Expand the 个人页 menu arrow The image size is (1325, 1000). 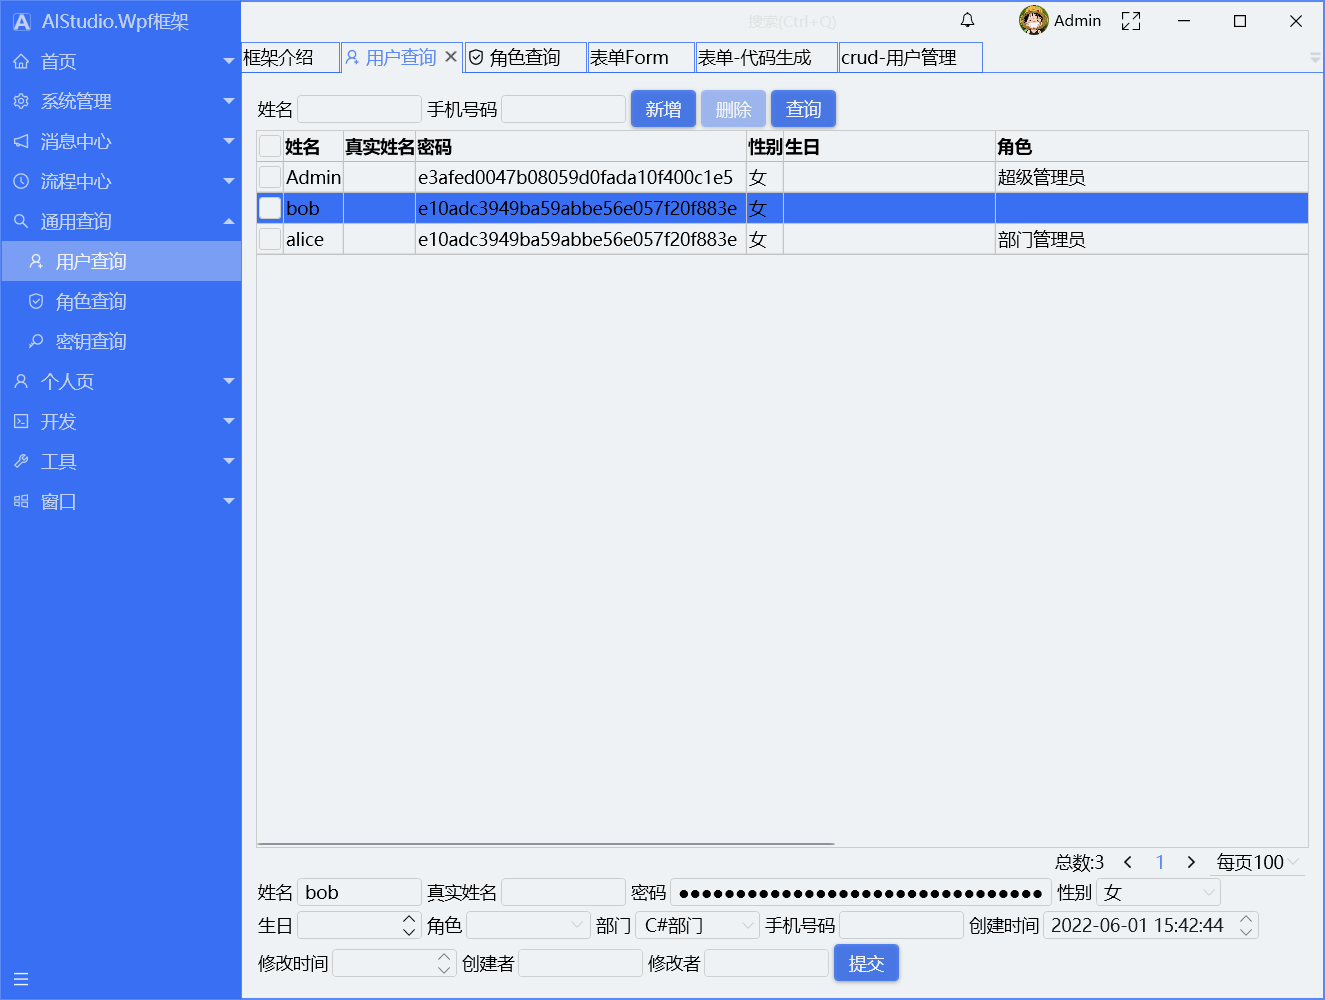229,381
